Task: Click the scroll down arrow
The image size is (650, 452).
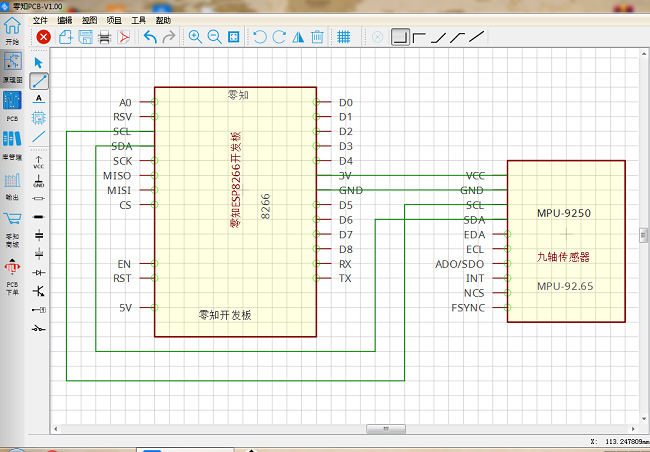Action: [x=644, y=419]
